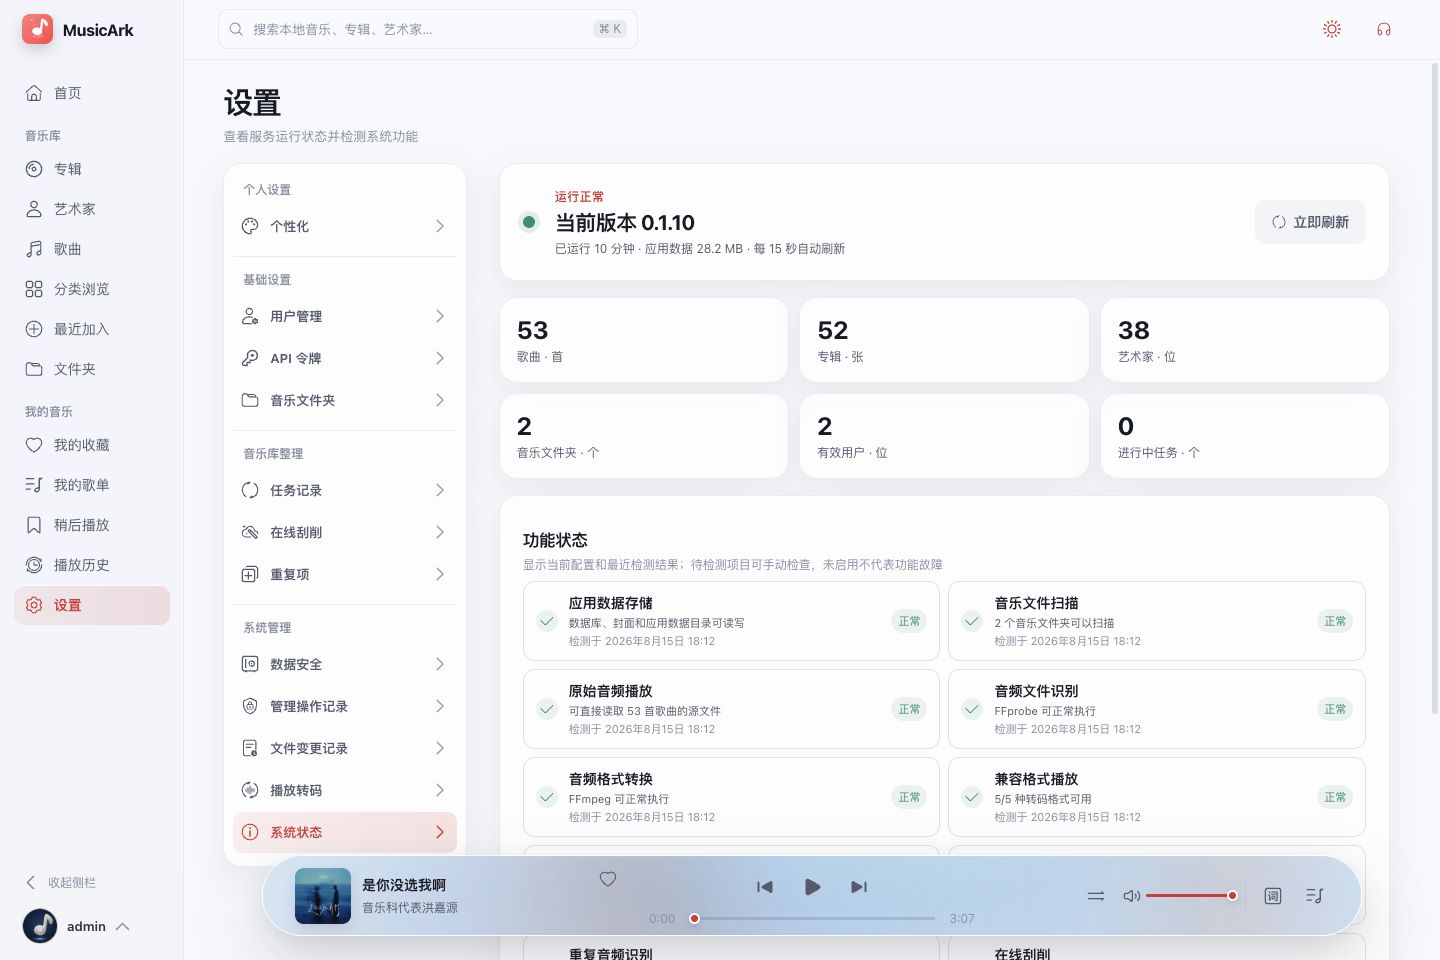This screenshot has width=1440, height=960.
Task: Expand 任务记录 chevron
Action: [440, 490]
